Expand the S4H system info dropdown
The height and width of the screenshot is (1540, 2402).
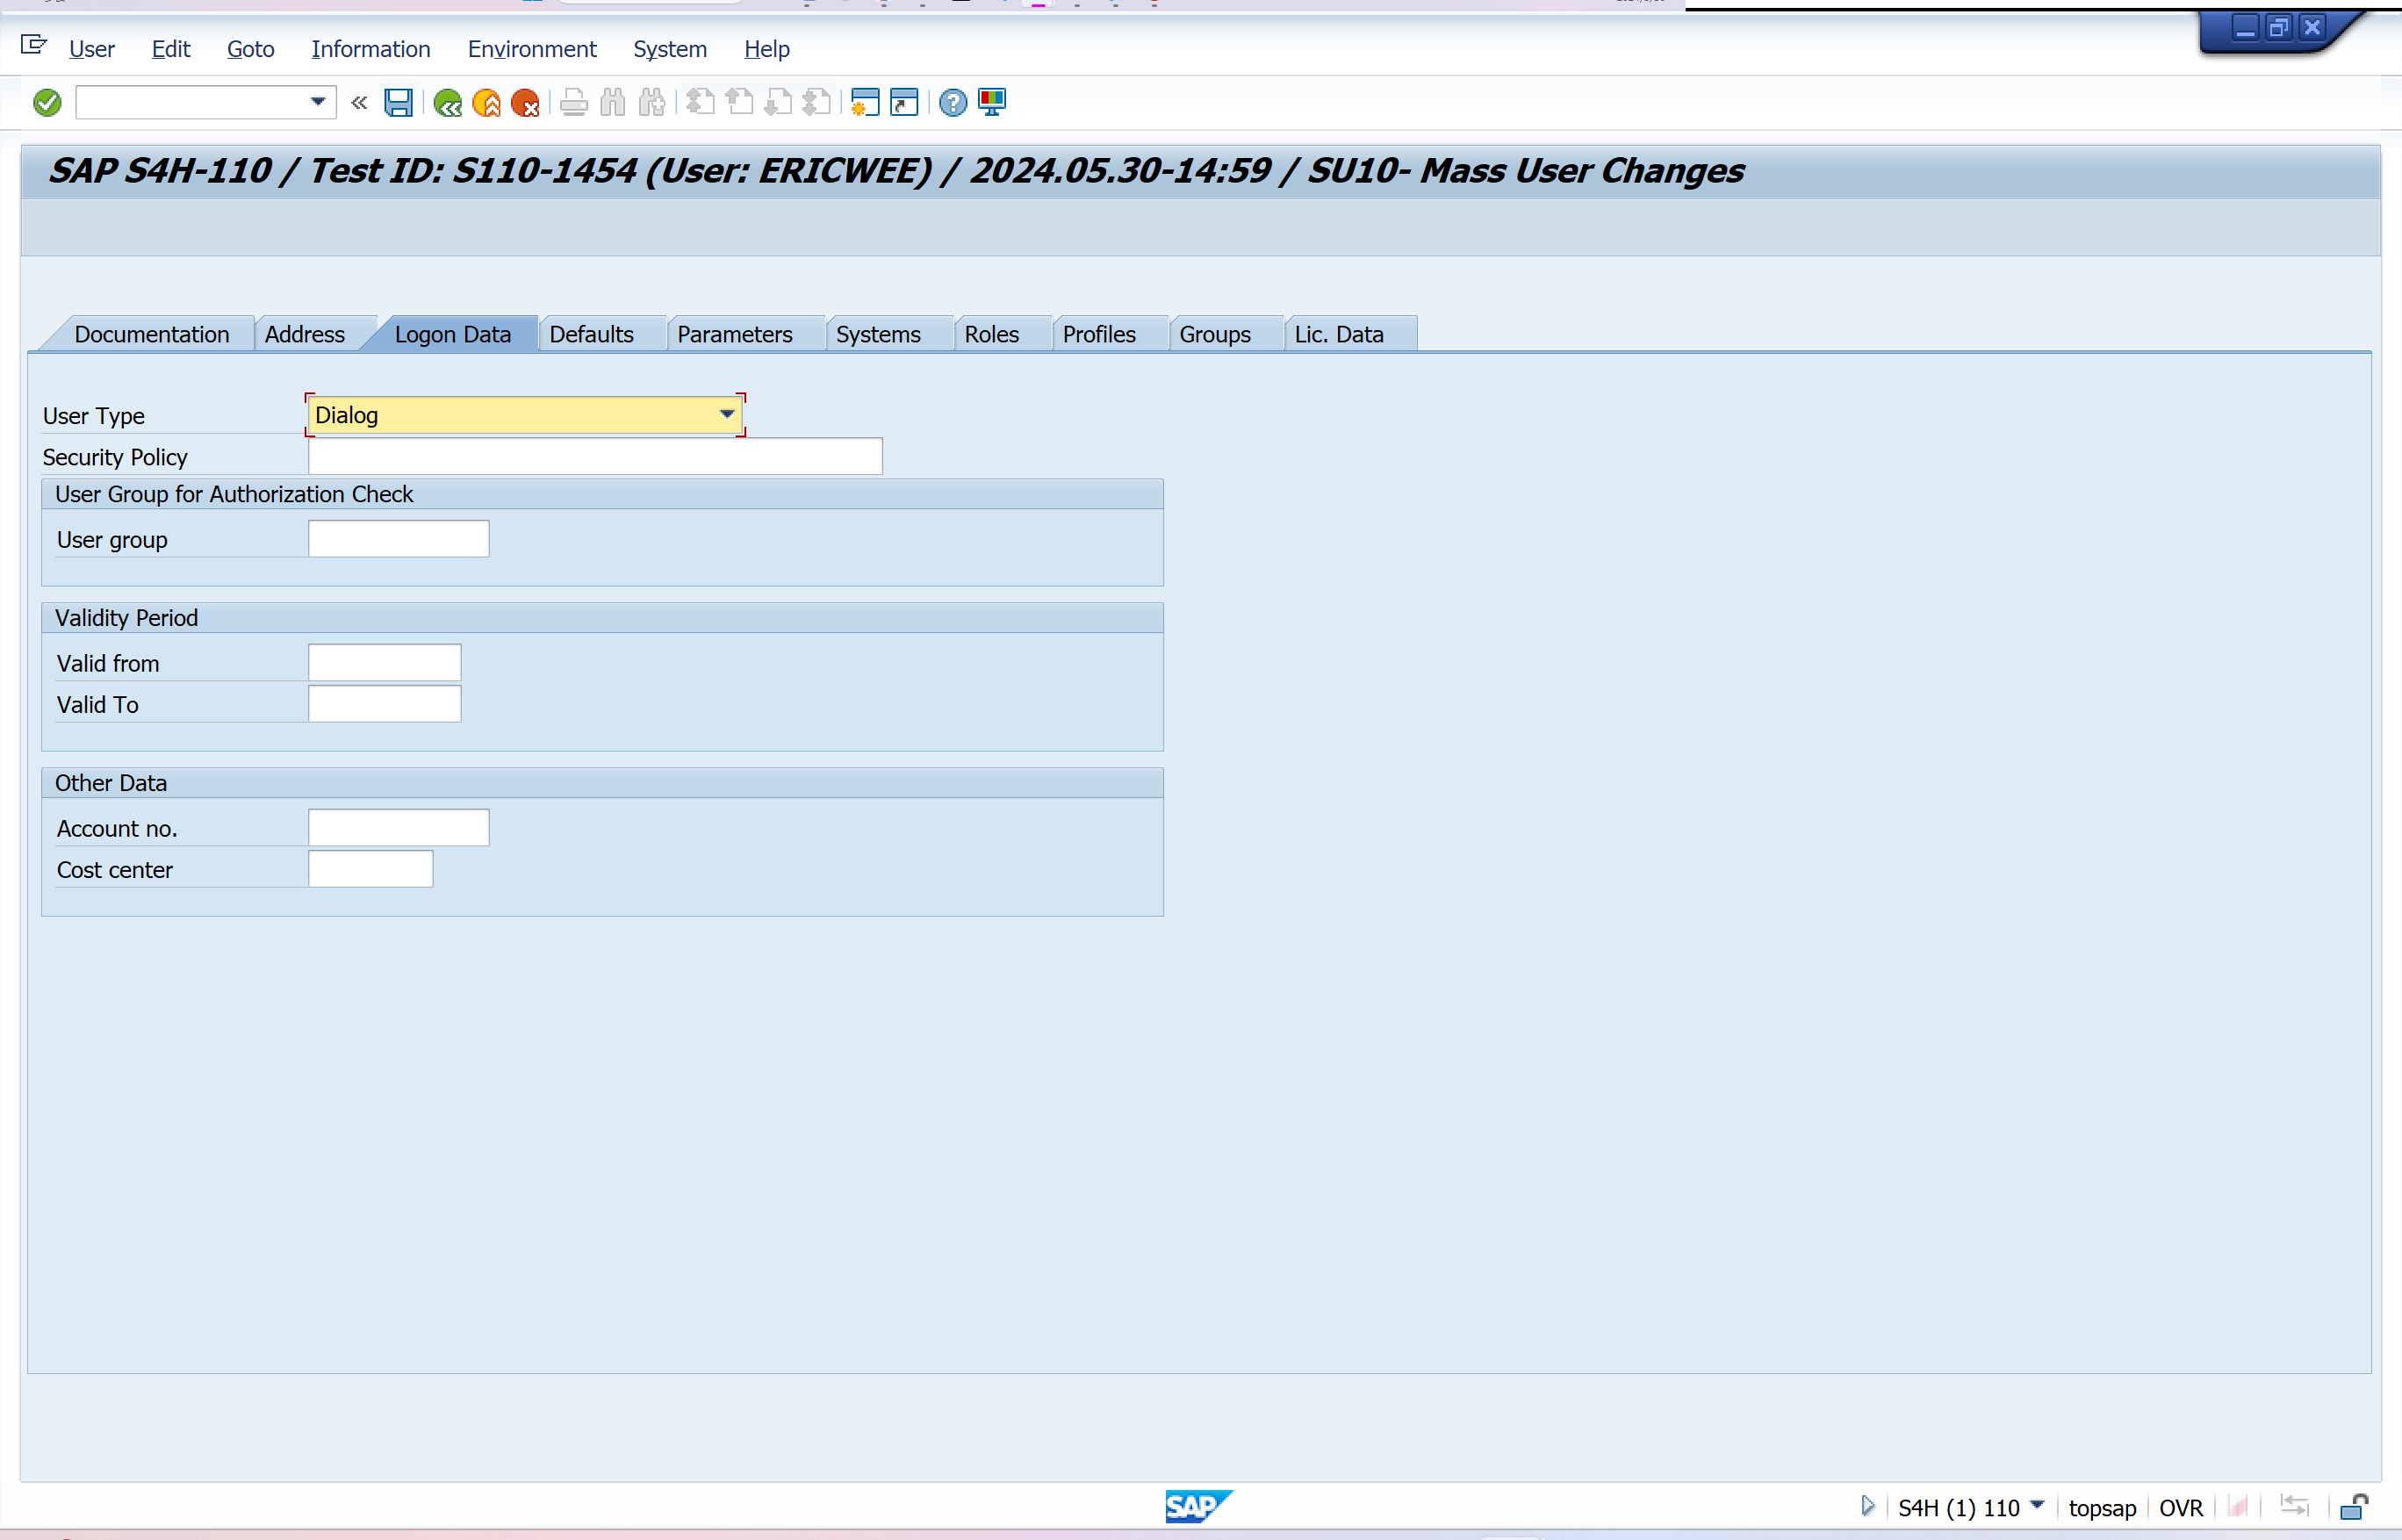click(2037, 1505)
